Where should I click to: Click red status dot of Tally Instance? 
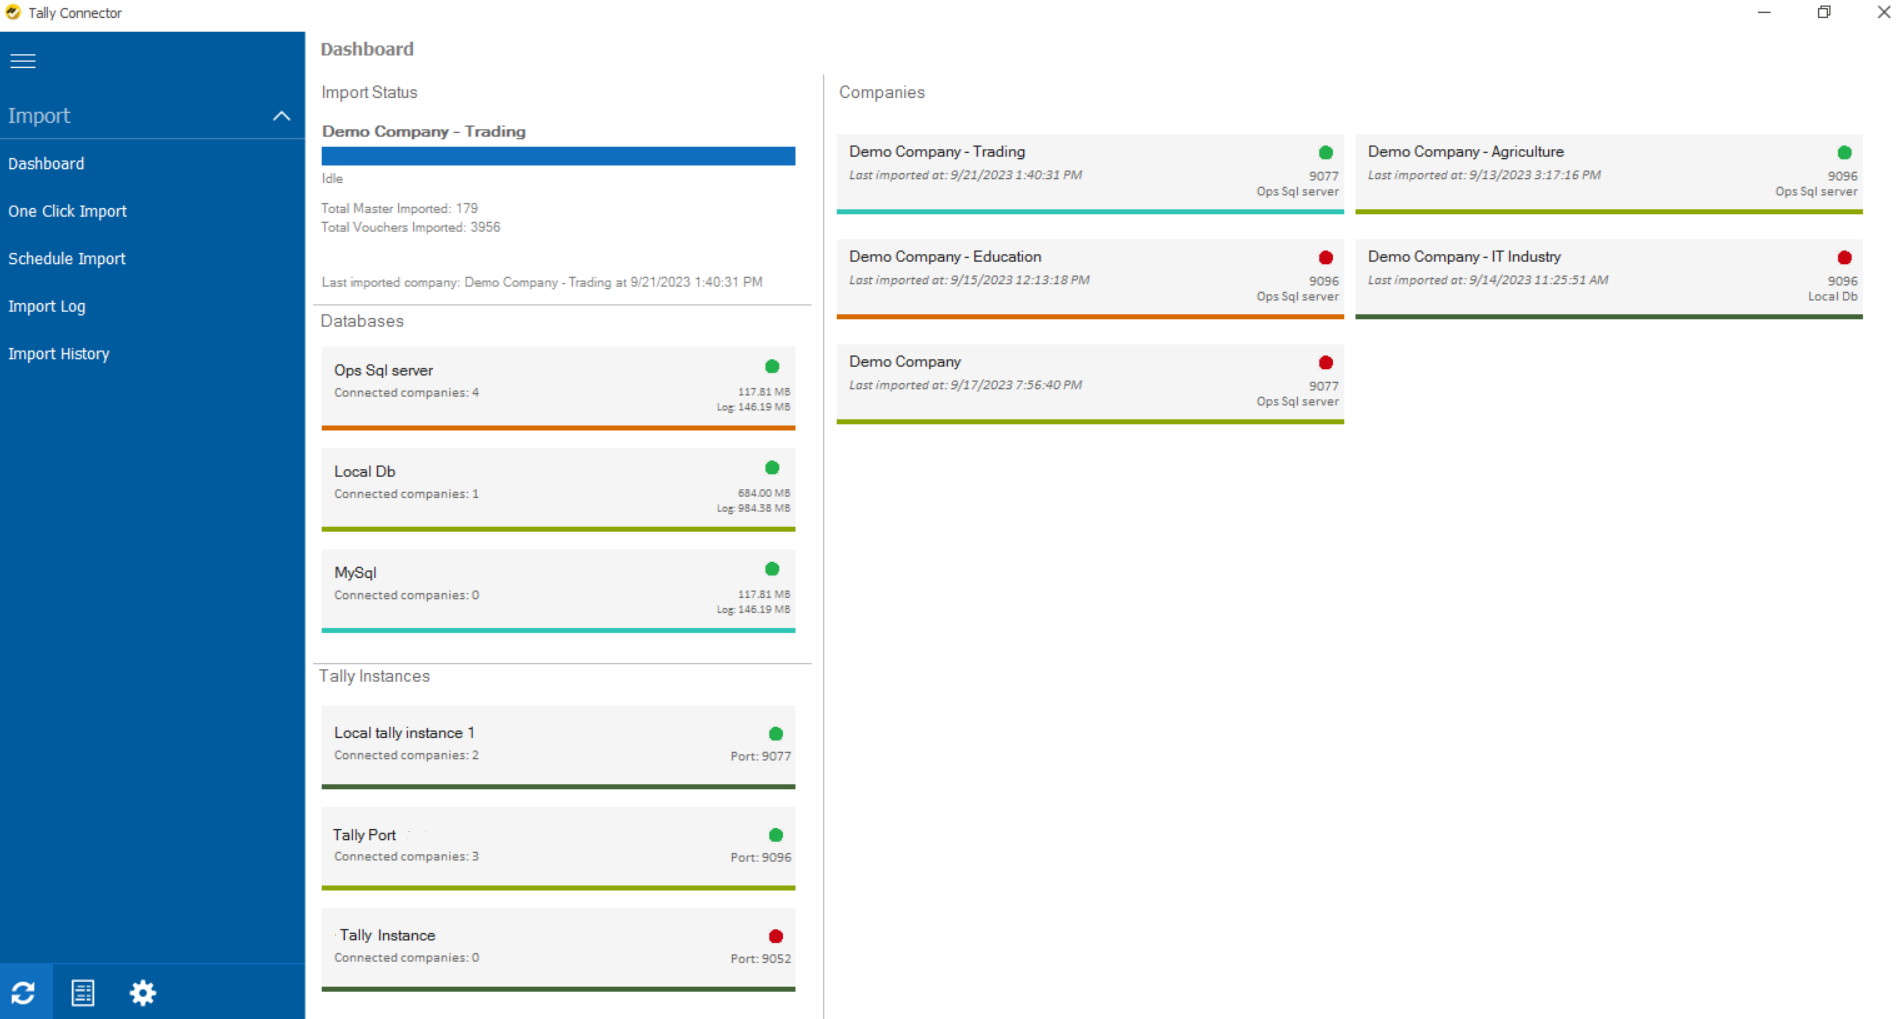775,937
